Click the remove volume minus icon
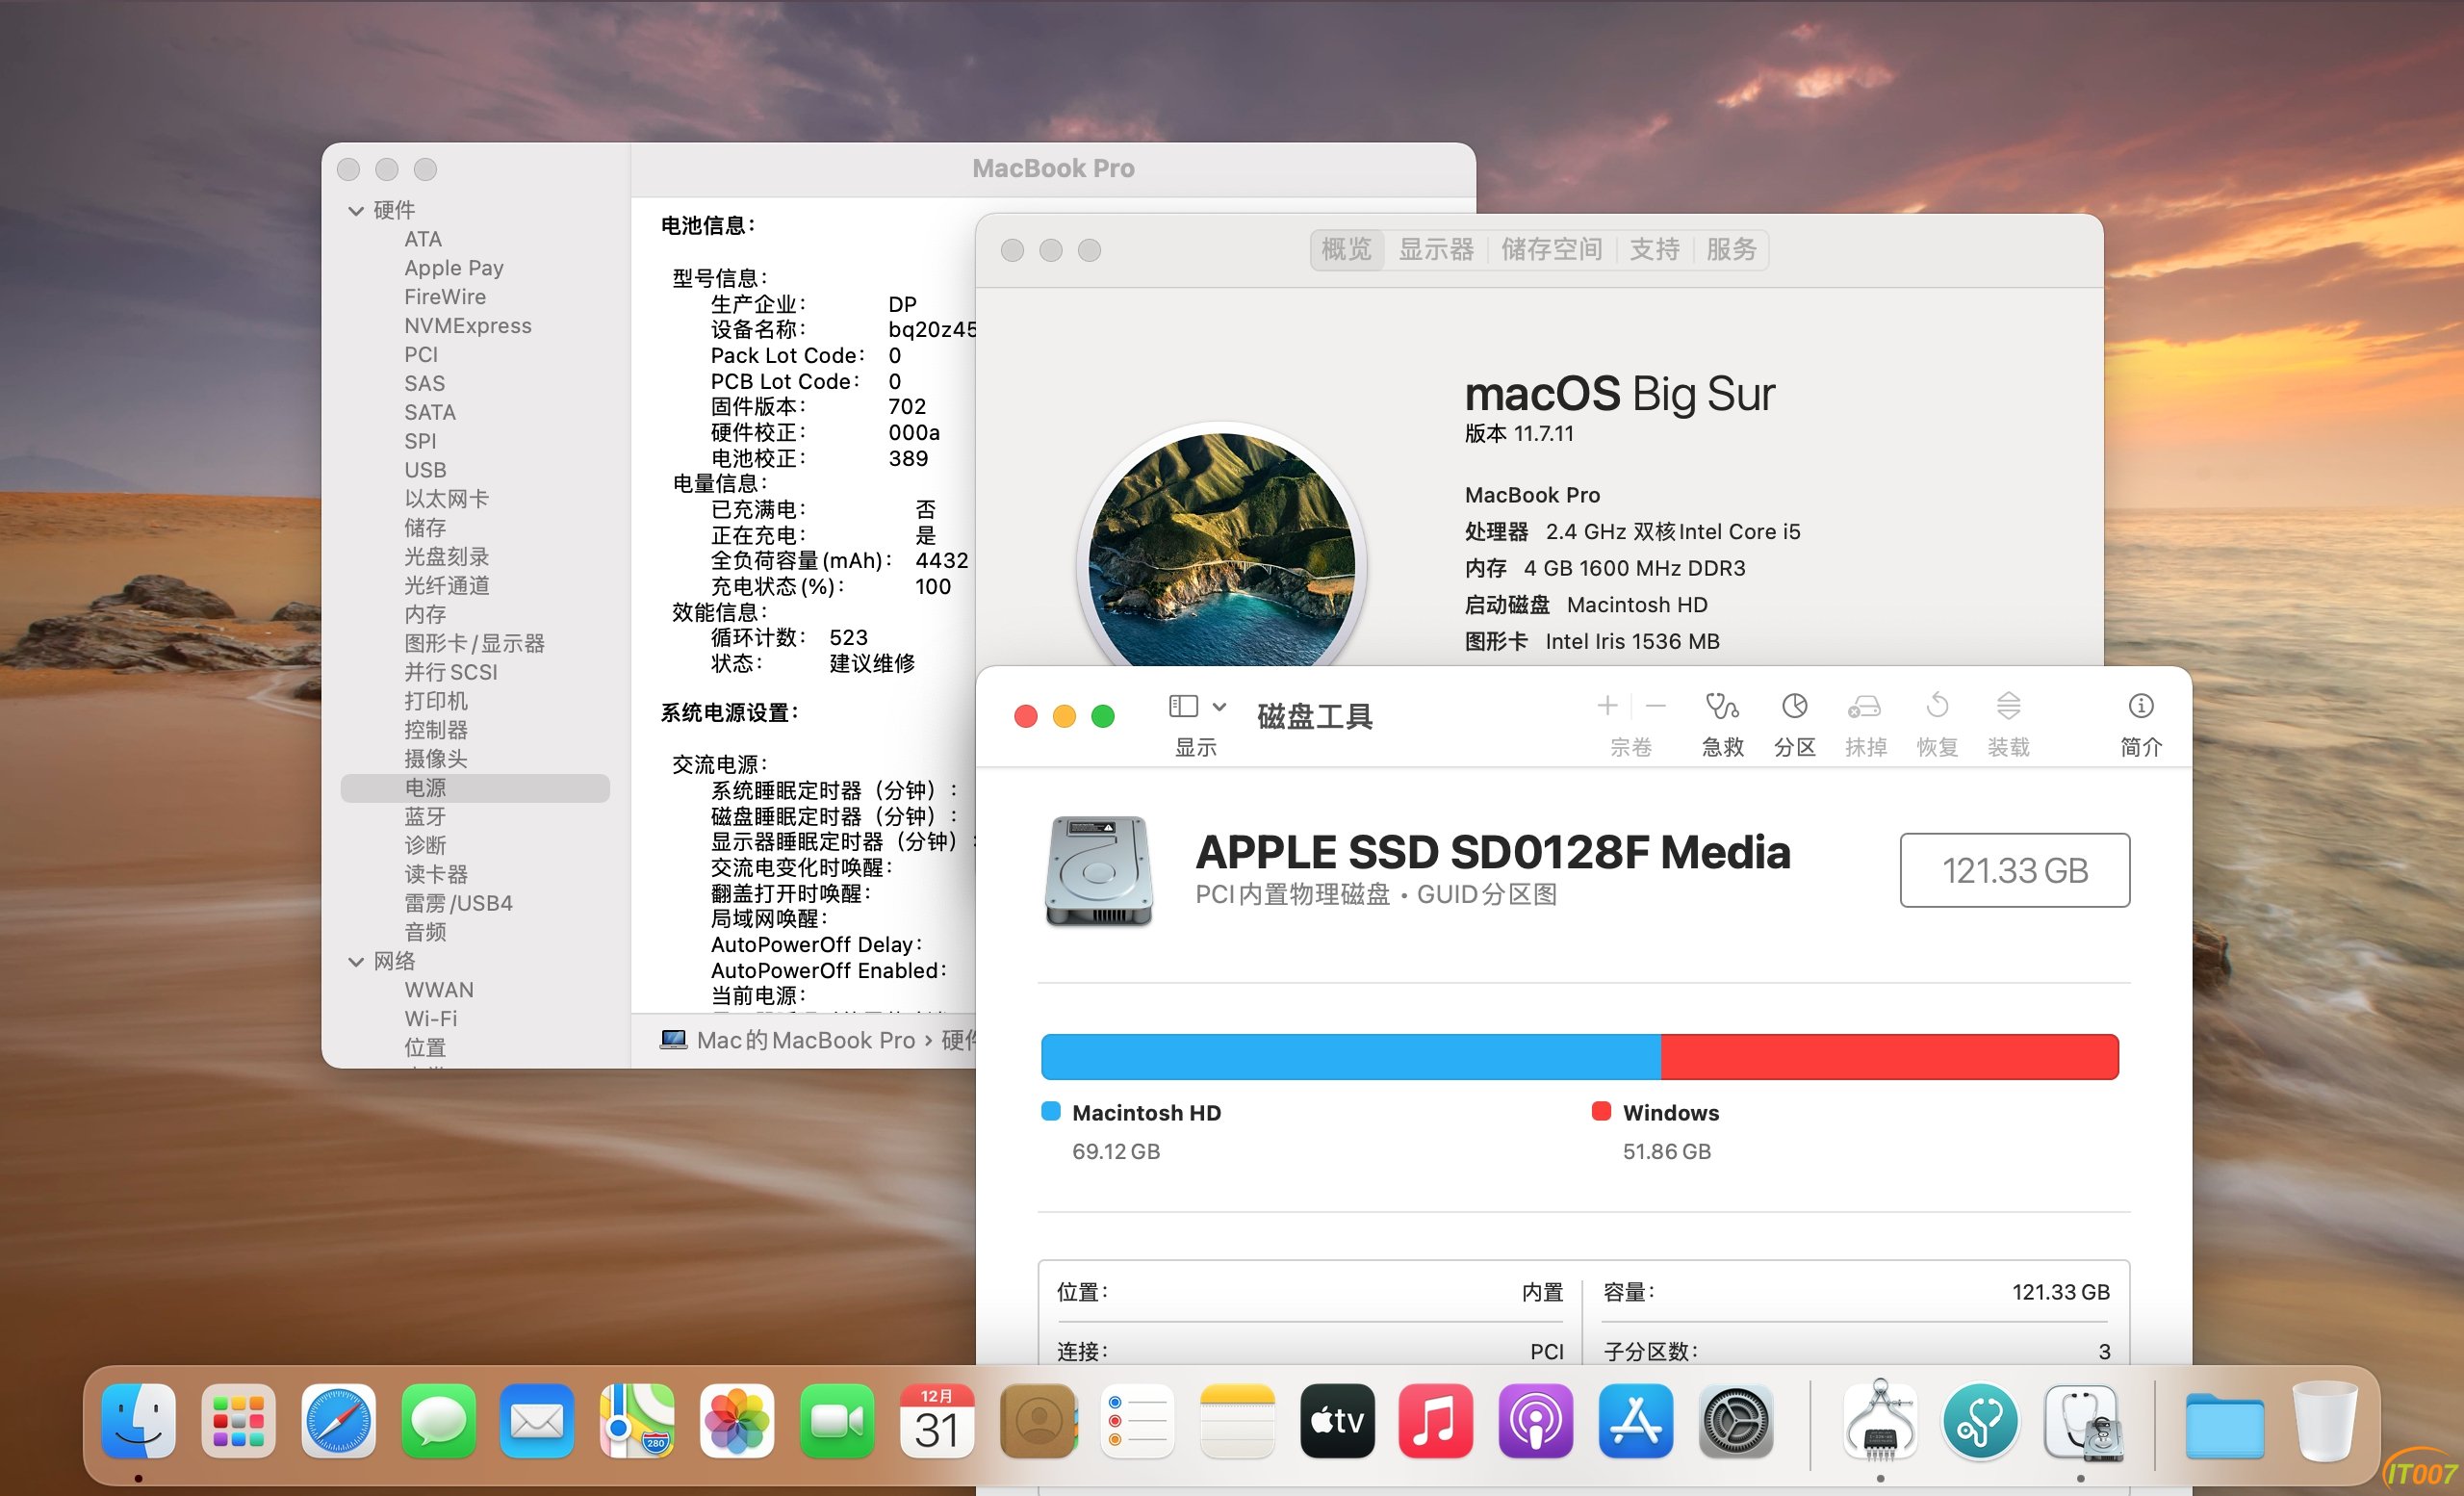The width and height of the screenshot is (2464, 1496). [x=1655, y=706]
